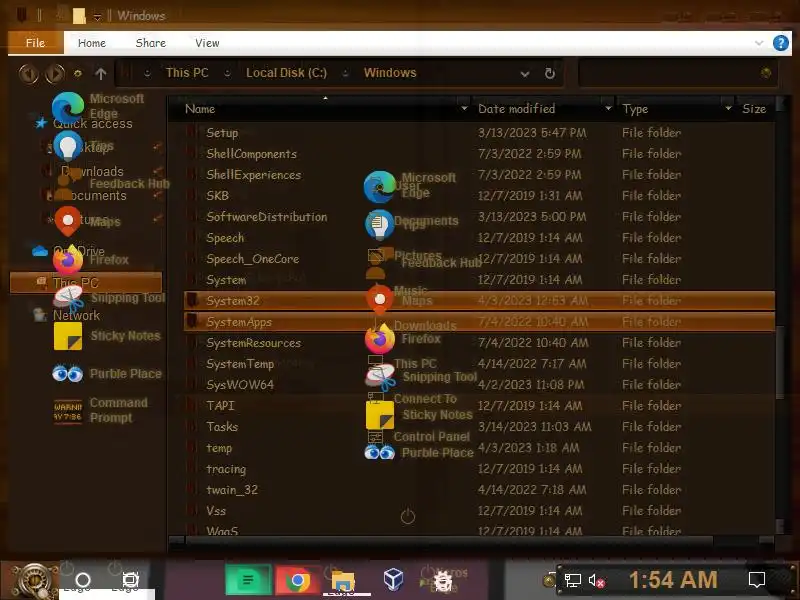
Task: Open Microsoft Edge in center overlay
Action: [380, 186]
